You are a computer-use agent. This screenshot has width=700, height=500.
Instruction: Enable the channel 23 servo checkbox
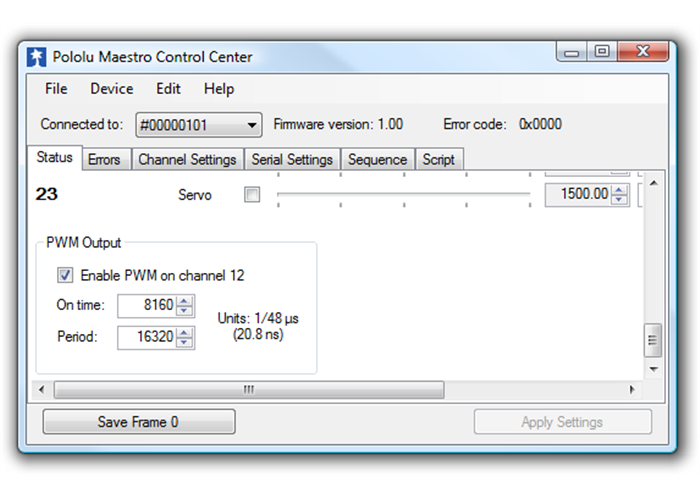coord(252,195)
